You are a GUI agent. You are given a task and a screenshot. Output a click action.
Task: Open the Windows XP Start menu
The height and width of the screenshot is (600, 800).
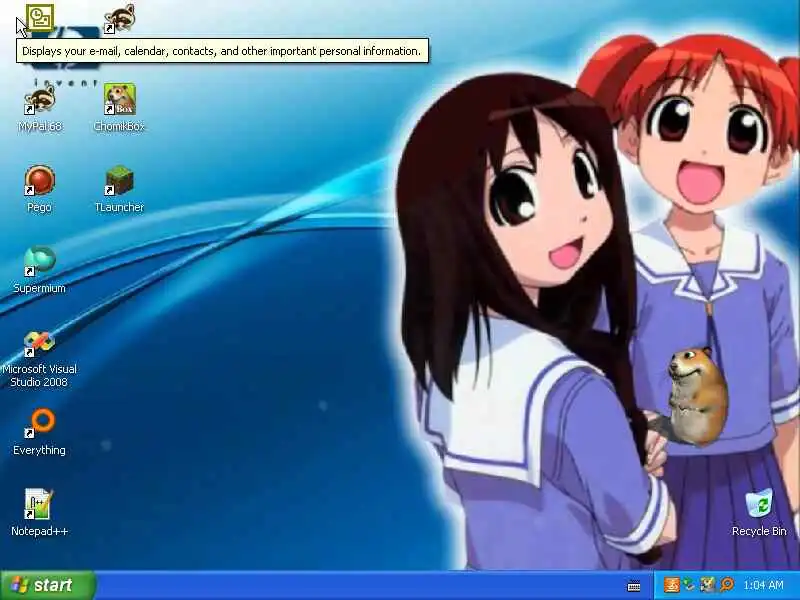(48, 585)
